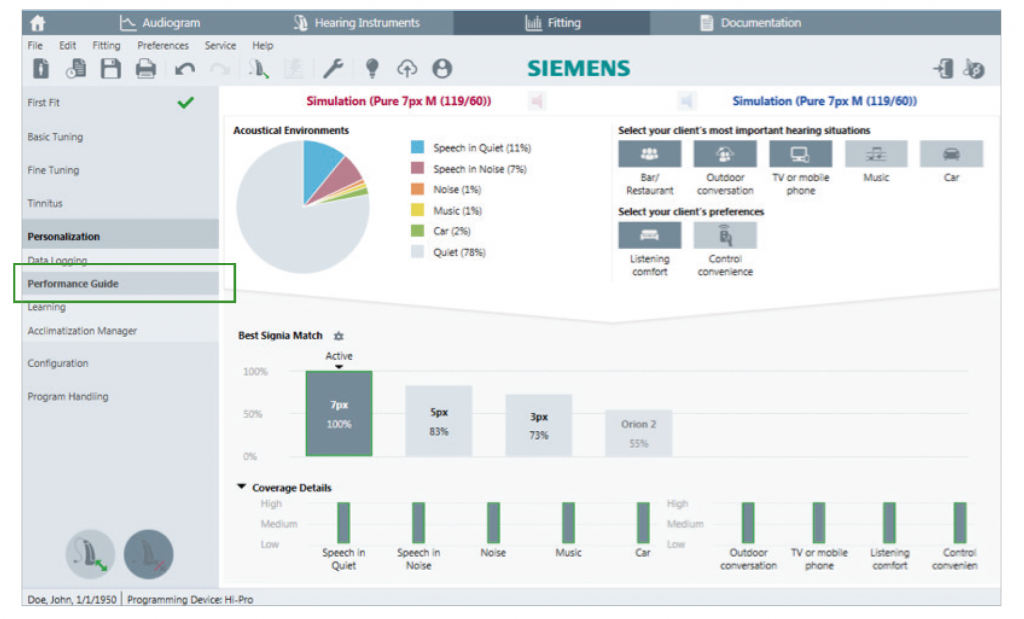Toggle Outdoor conversation hearing situation
This screenshot has height=619, width=1024.
[725, 154]
